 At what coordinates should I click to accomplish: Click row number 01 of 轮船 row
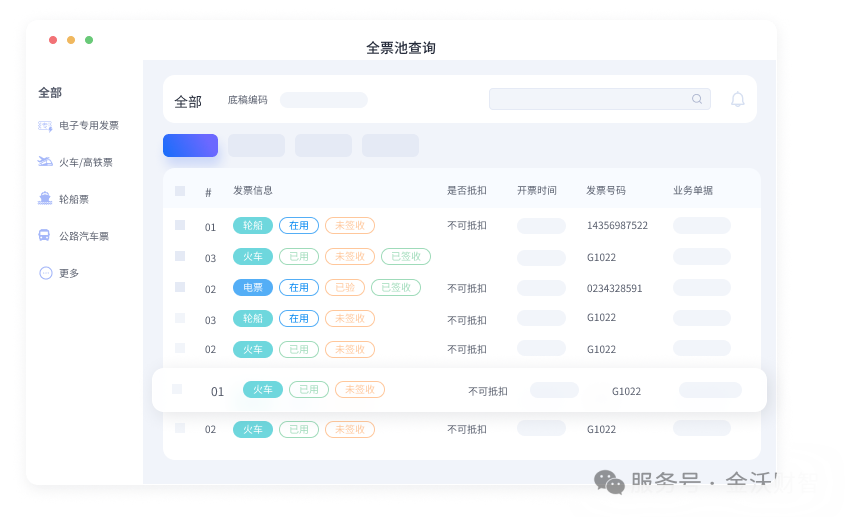point(210,227)
